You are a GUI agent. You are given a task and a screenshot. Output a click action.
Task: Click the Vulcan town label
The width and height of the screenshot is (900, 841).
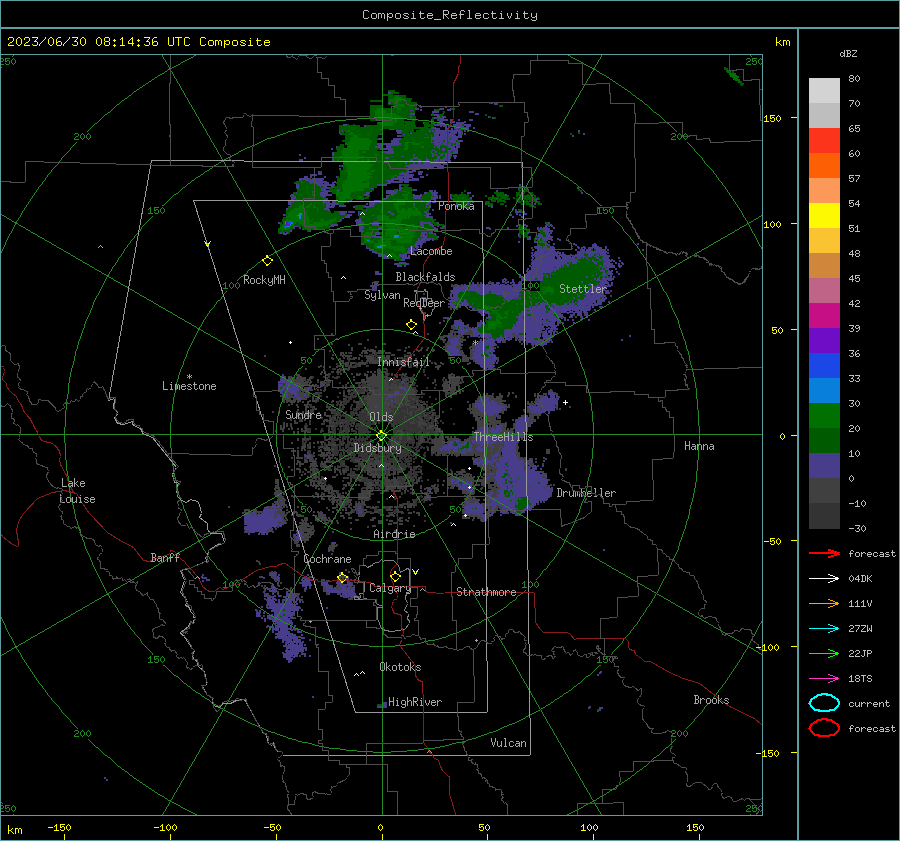[508, 743]
